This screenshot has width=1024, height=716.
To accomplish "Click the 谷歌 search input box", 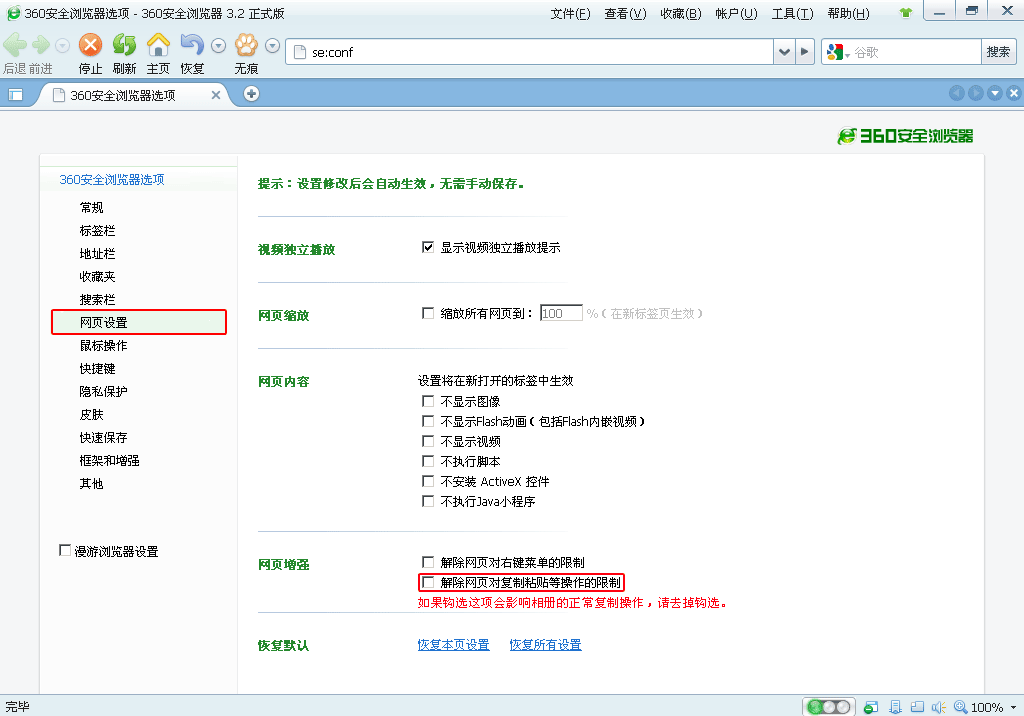I will pos(916,52).
